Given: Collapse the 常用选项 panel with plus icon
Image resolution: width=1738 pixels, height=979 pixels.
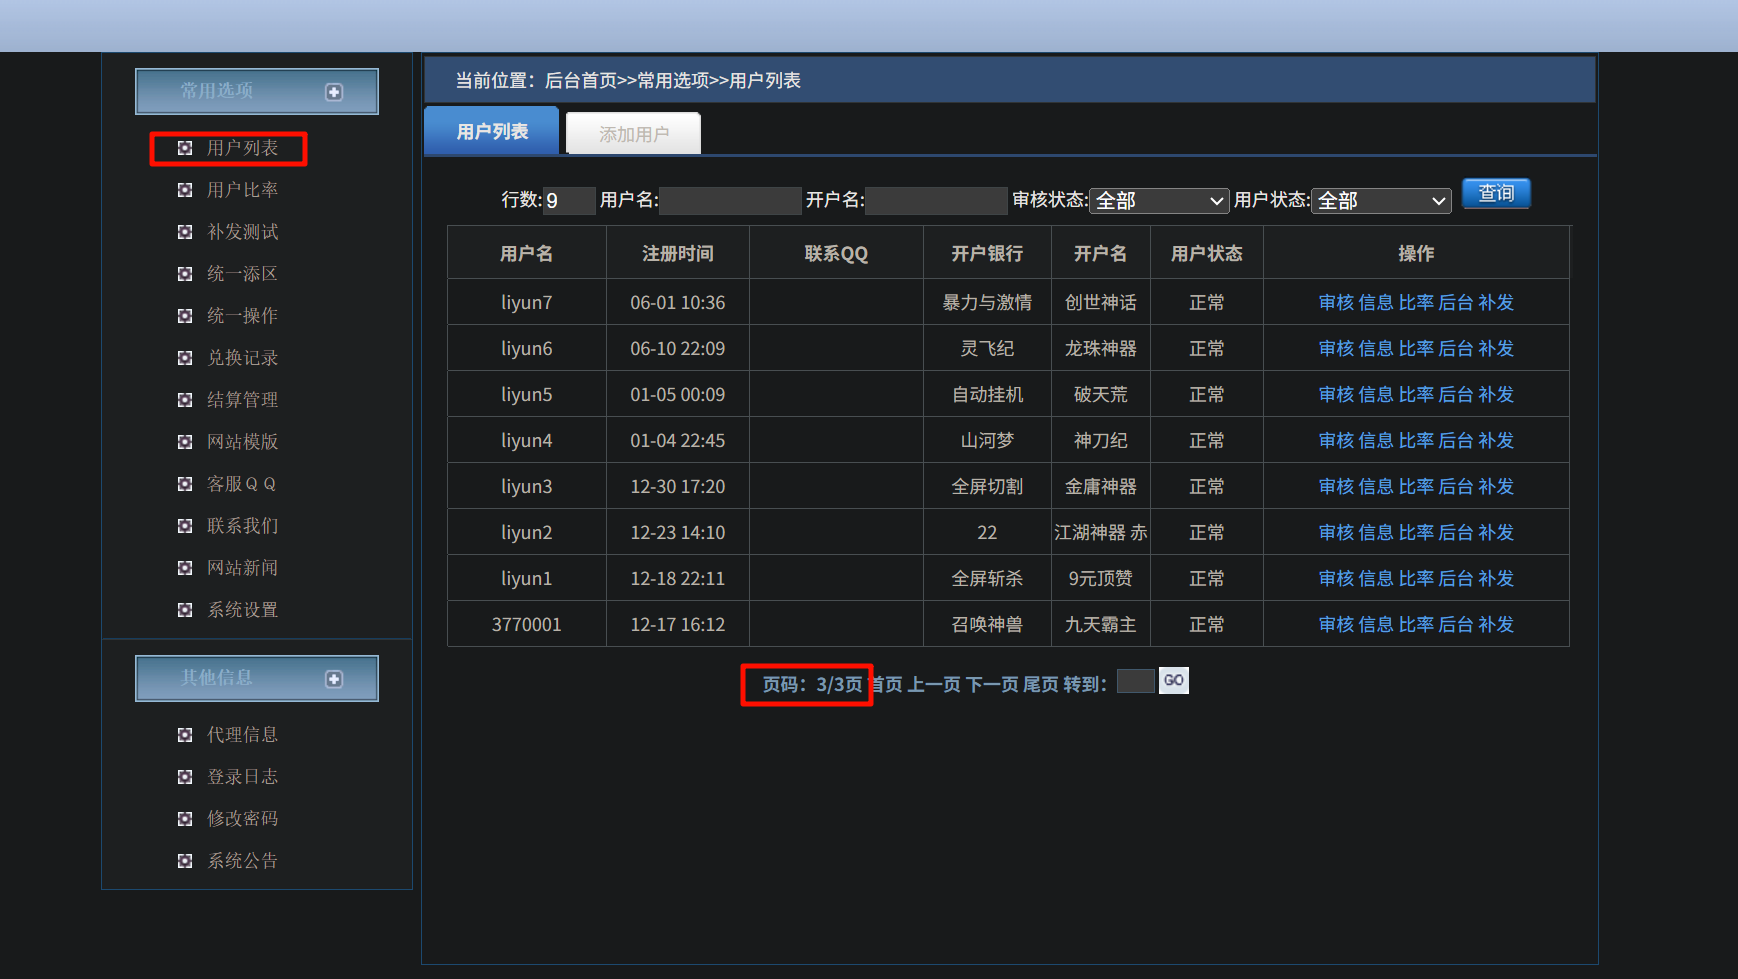Looking at the screenshot, I should [334, 92].
